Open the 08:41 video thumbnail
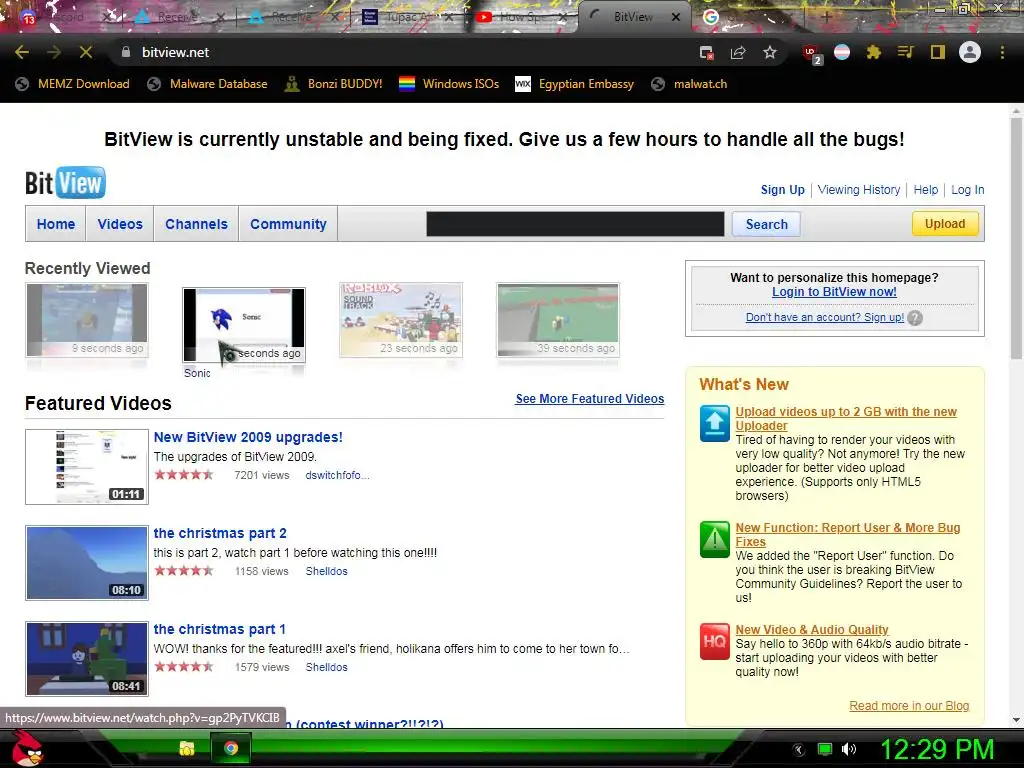 (87, 659)
